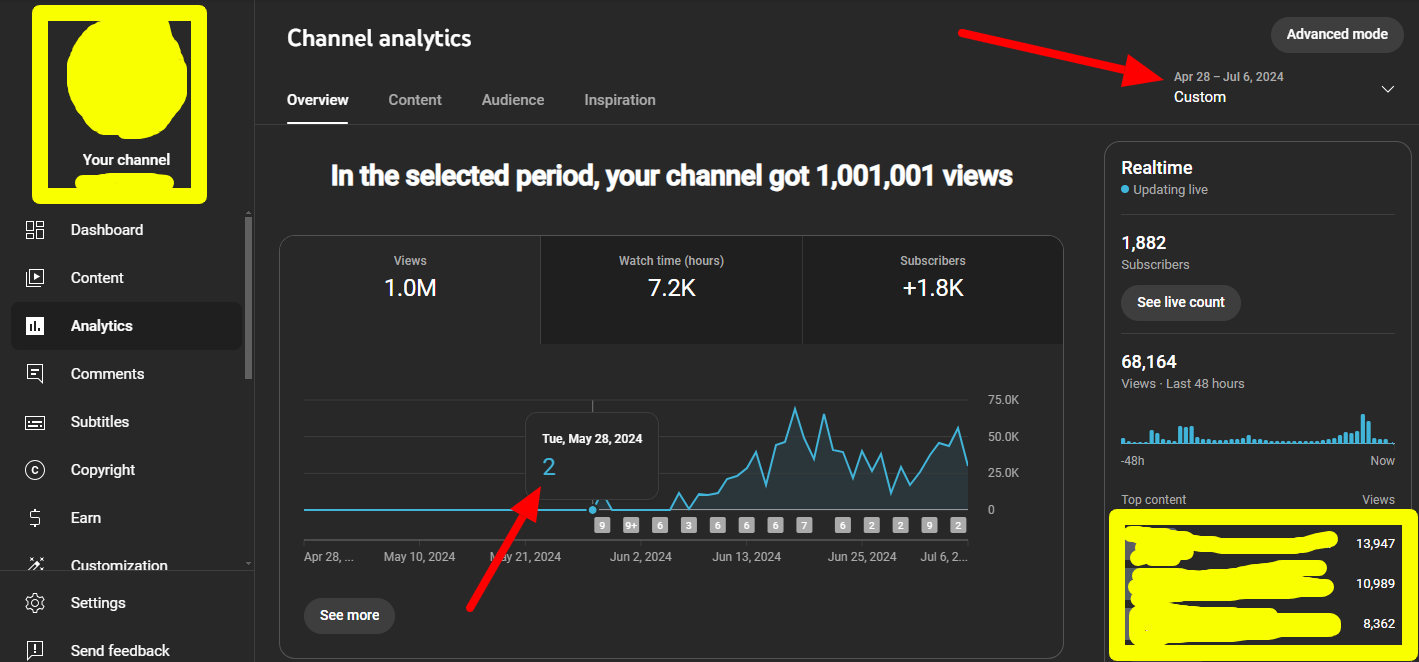The height and width of the screenshot is (662, 1419).
Task: Open the Comments icon in sidebar
Action: [35, 374]
